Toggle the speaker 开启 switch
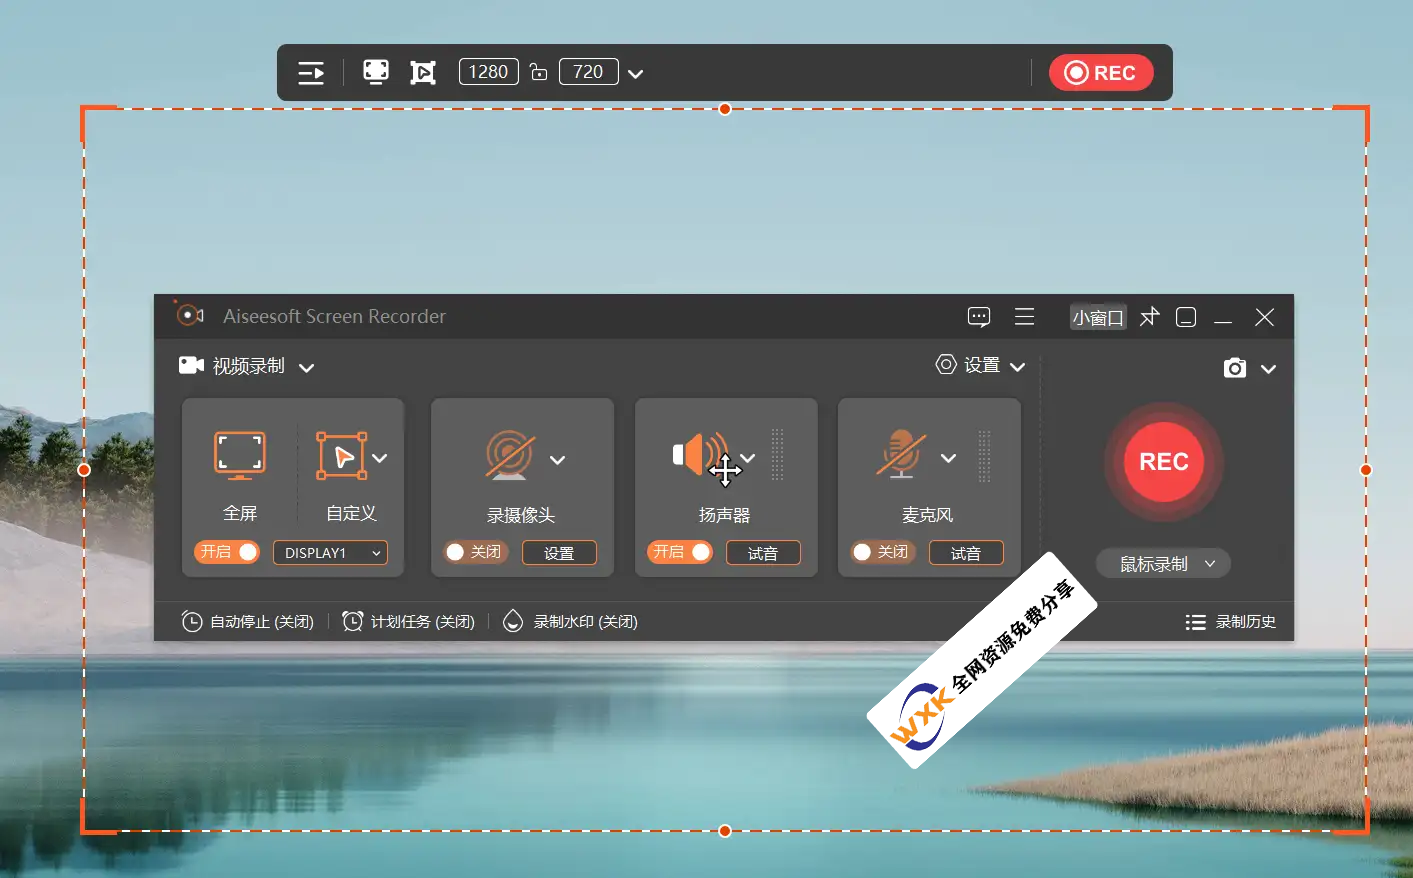Image resolution: width=1413 pixels, height=878 pixels. coord(680,552)
